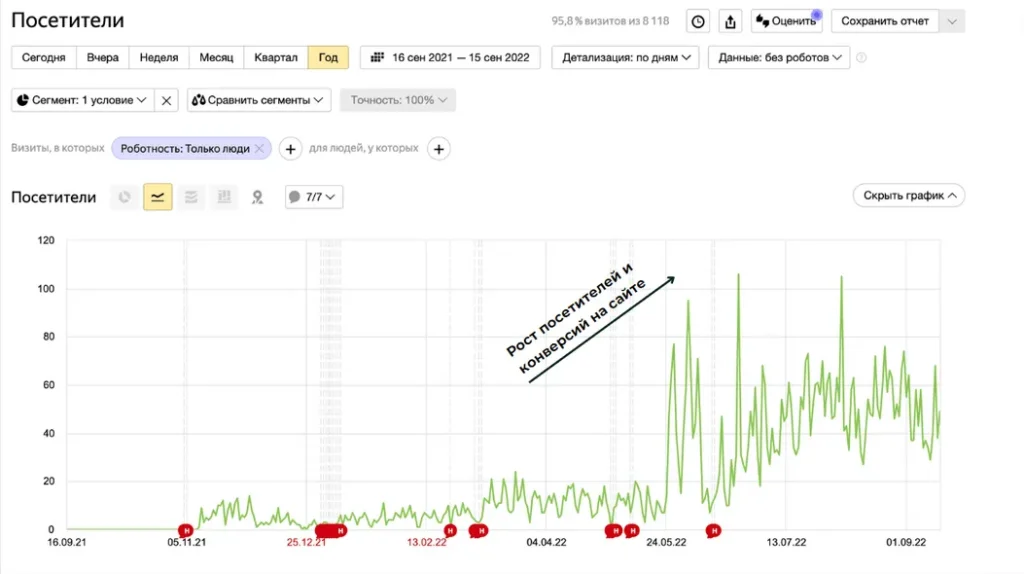Click the export/share report icon
The width and height of the screenshot is (1024, 574).
click(x=730, y=21)
